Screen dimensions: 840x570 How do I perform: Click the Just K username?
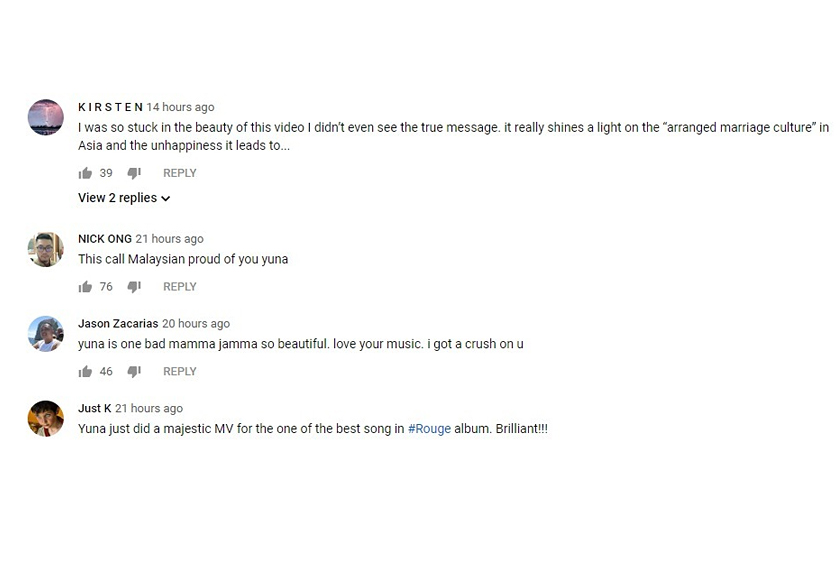(95, 408)
